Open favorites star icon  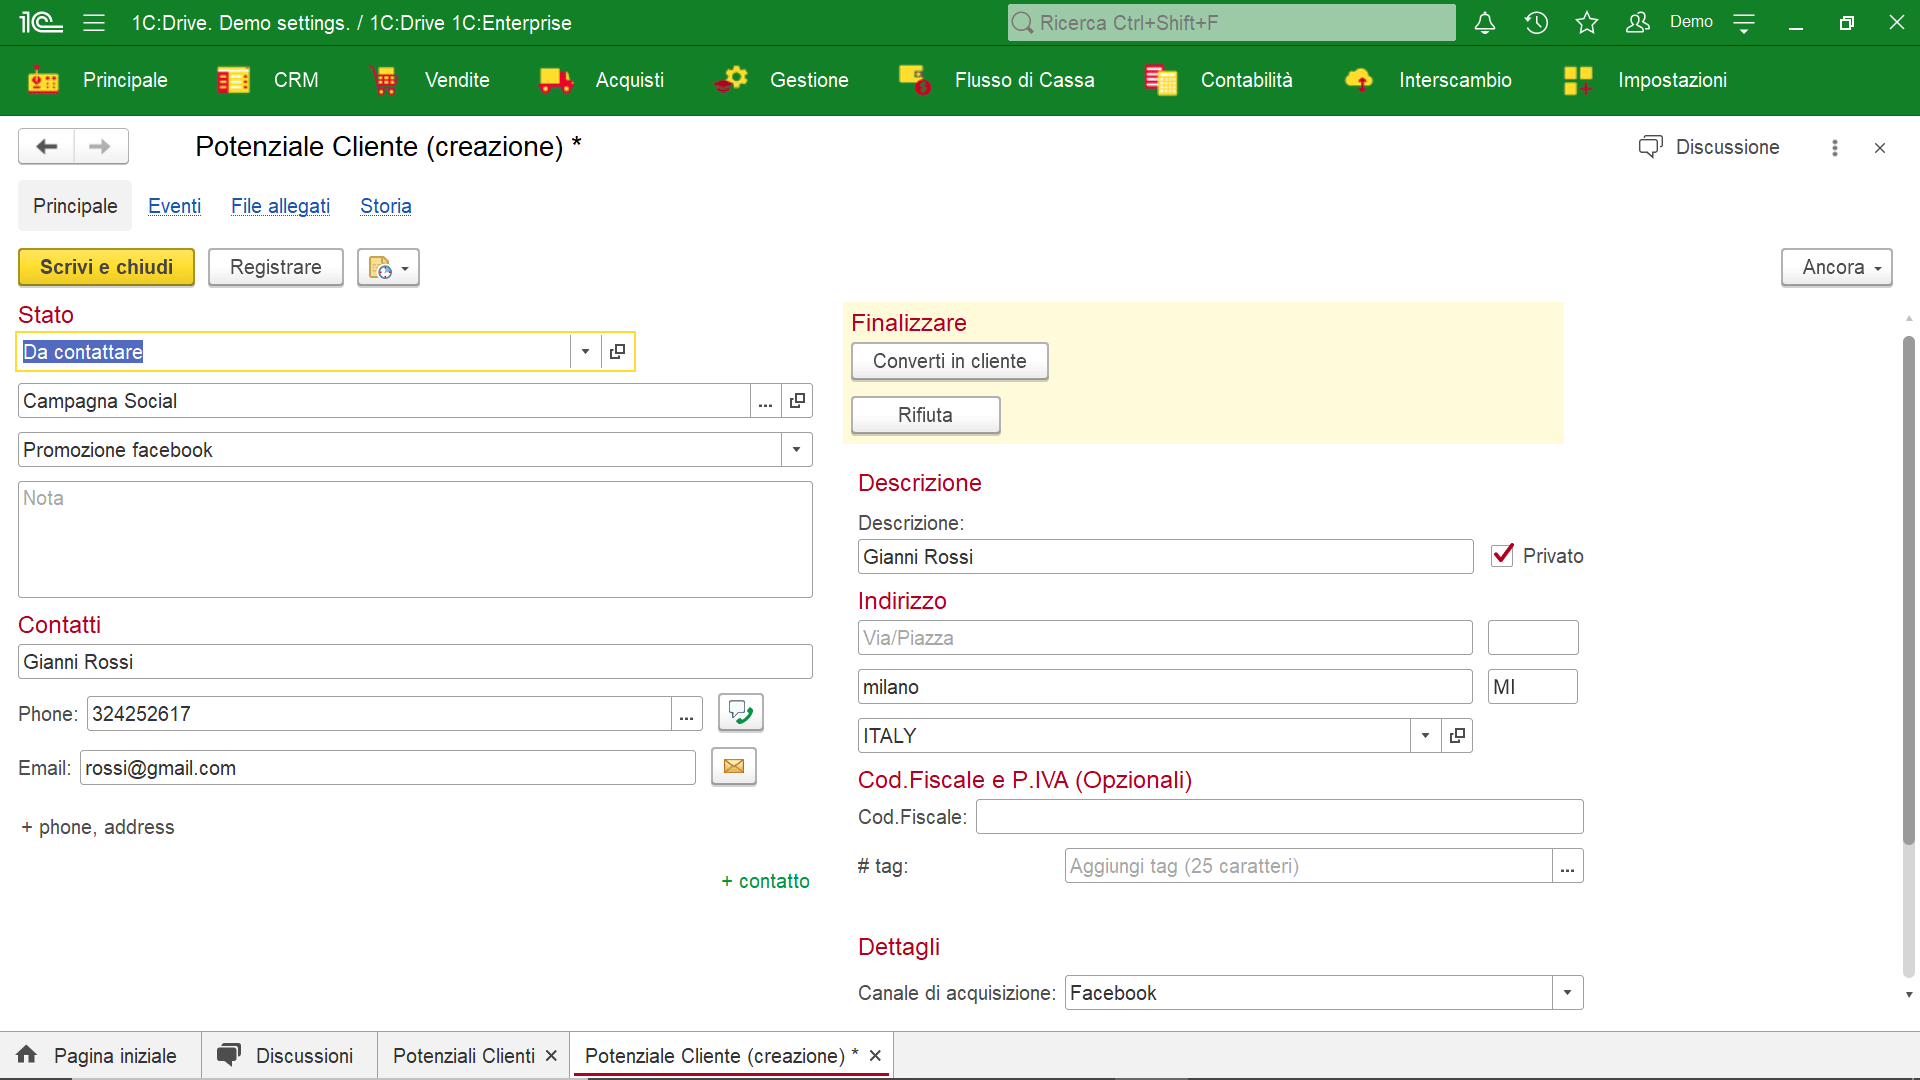pyautogui.click(x=1587, y=23)
